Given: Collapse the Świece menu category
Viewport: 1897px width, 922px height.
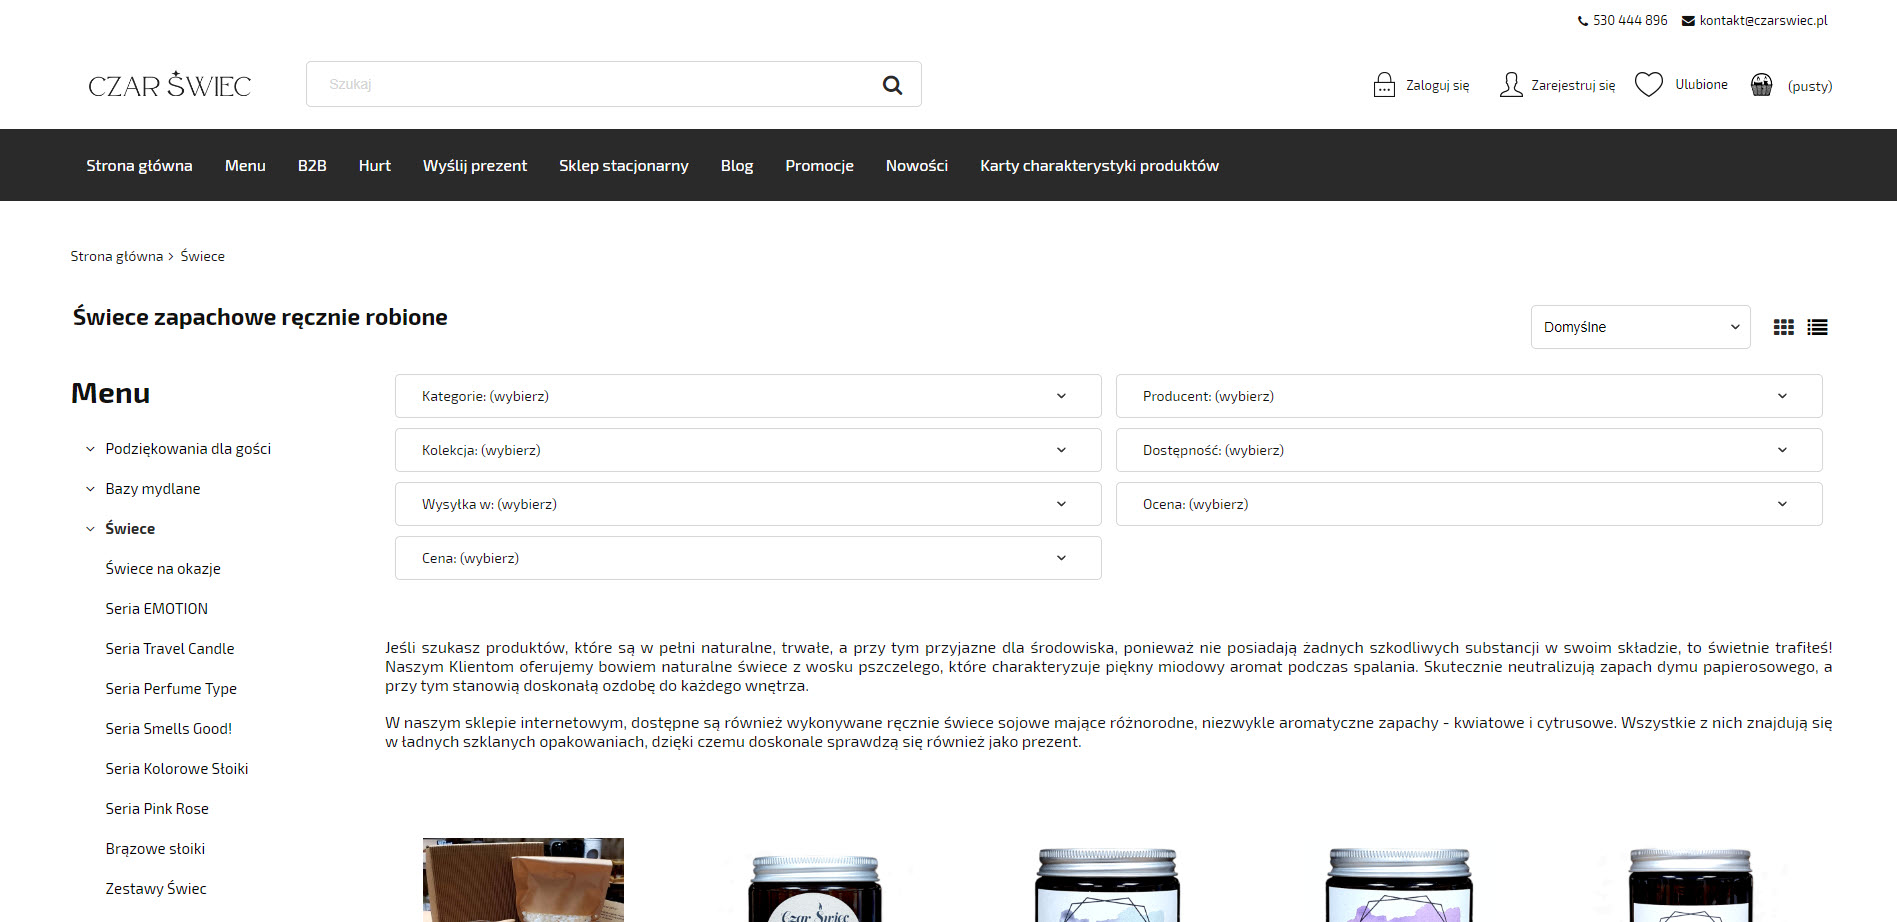Looking at the screenshot, I should (x=90, y=529).
